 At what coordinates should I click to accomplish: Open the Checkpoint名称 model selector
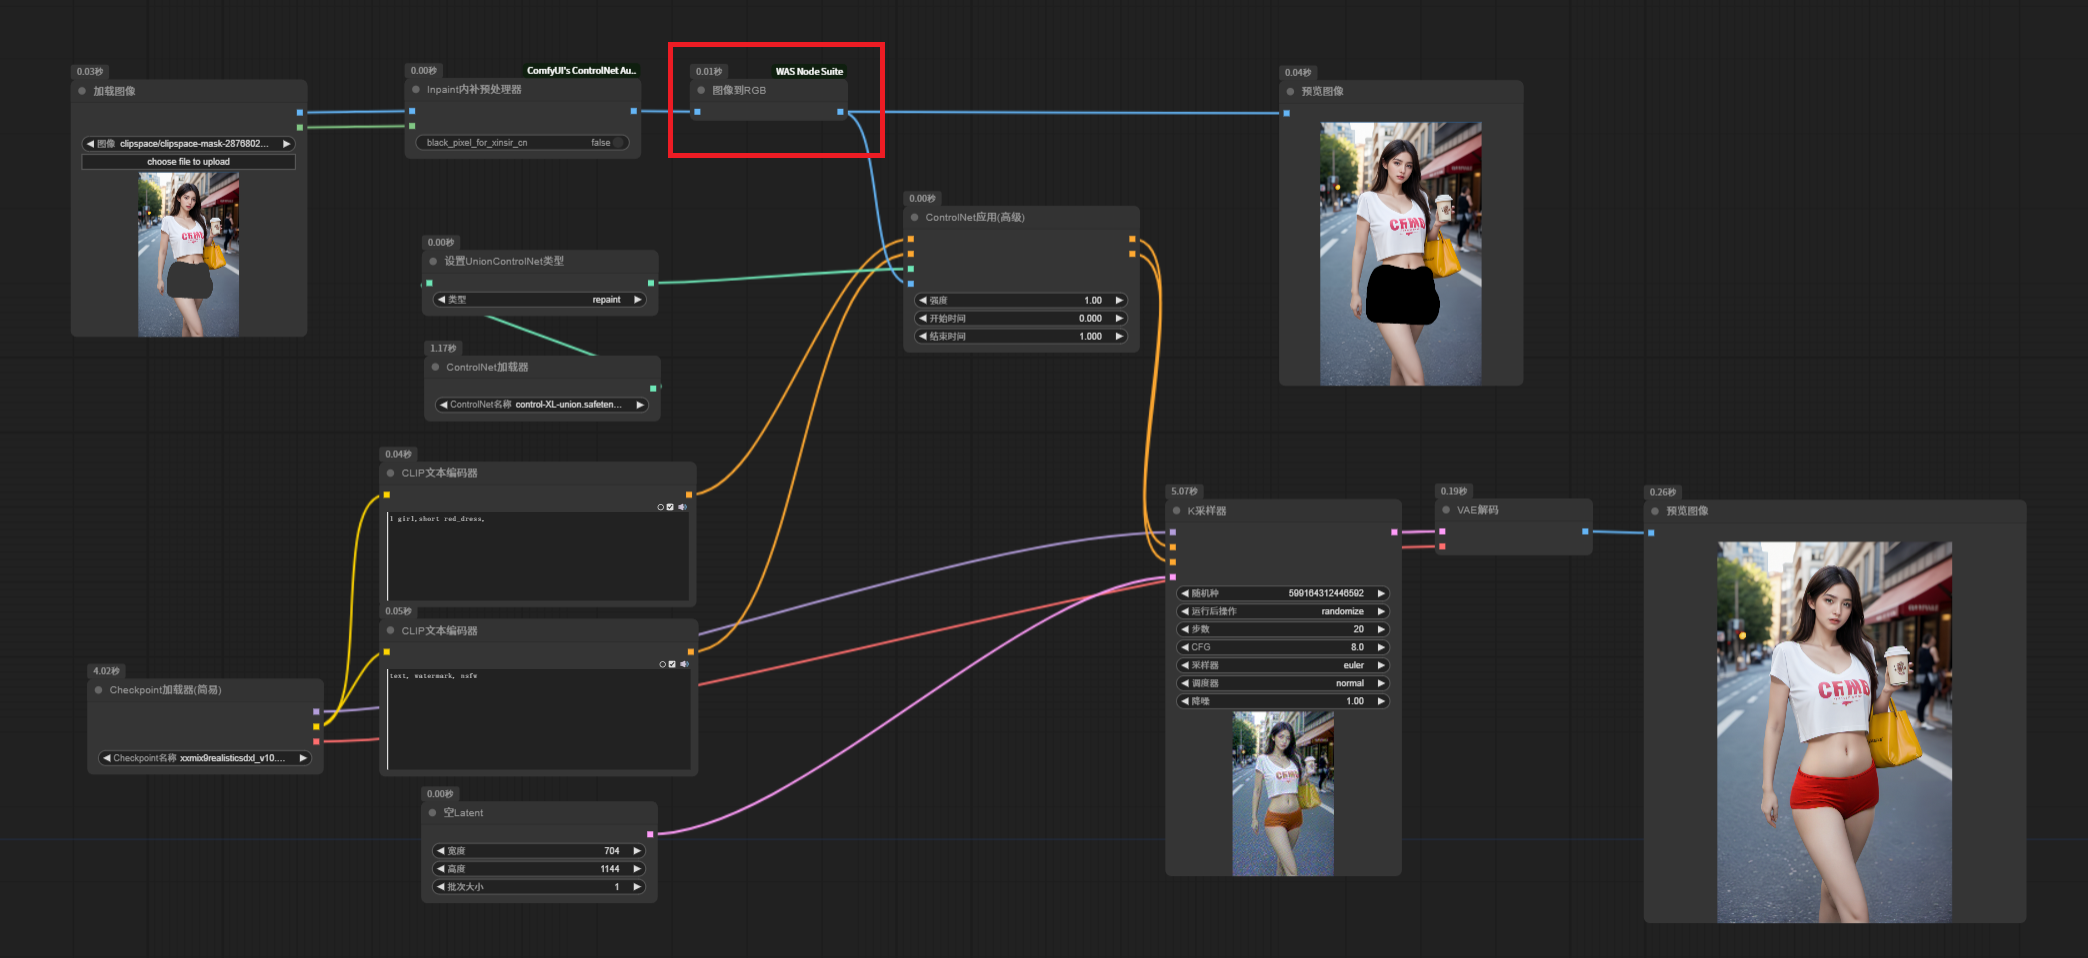pos(205,758)
